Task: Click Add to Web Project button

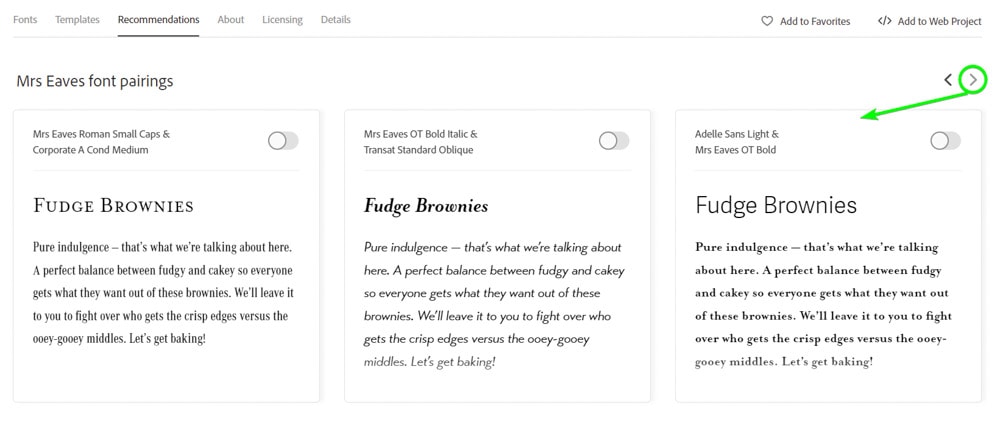Action: pos(939,21)
